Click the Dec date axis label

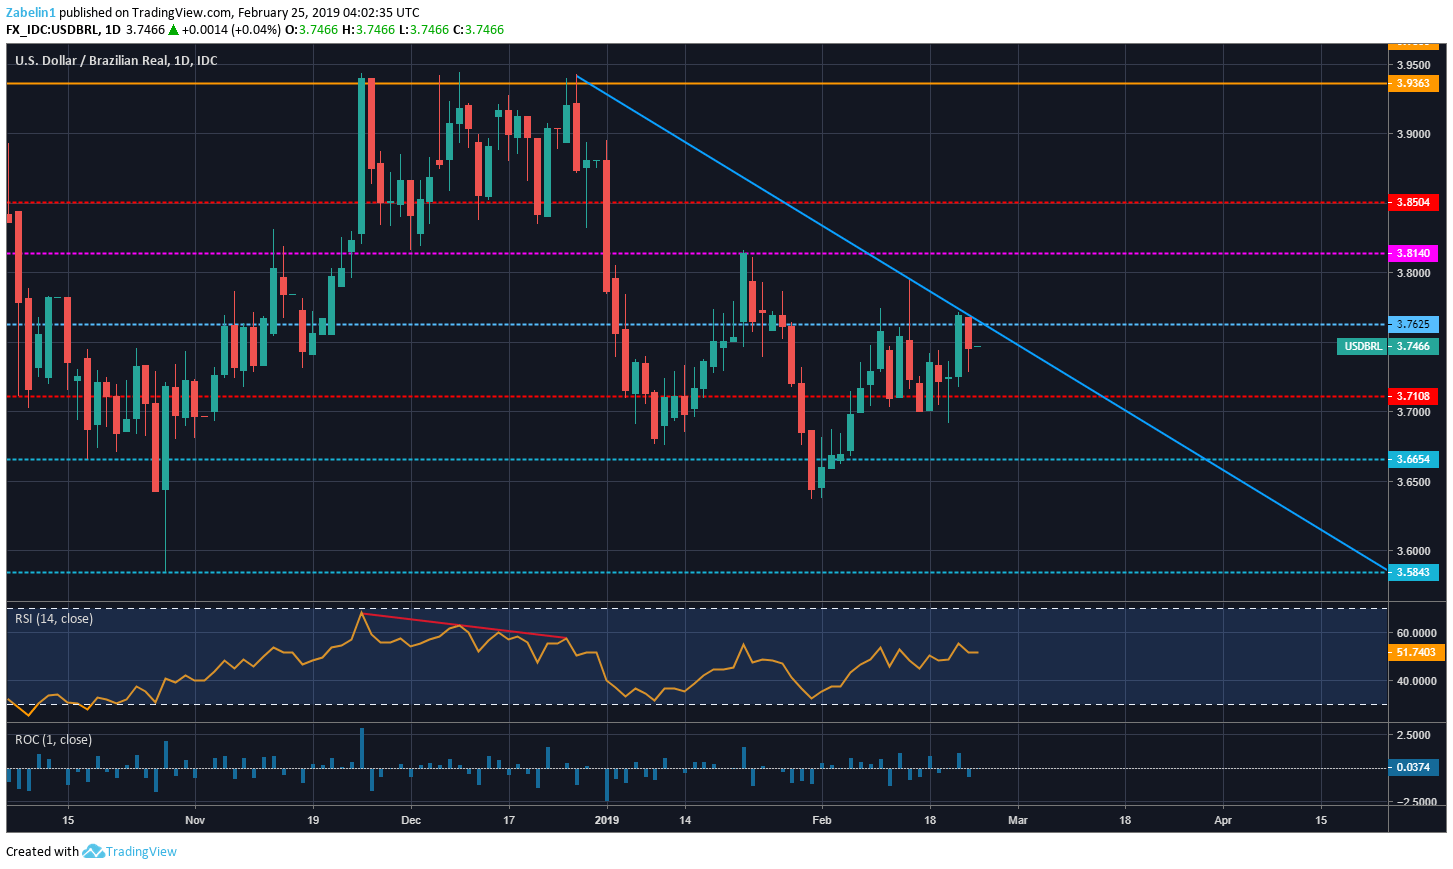(411, 820)
